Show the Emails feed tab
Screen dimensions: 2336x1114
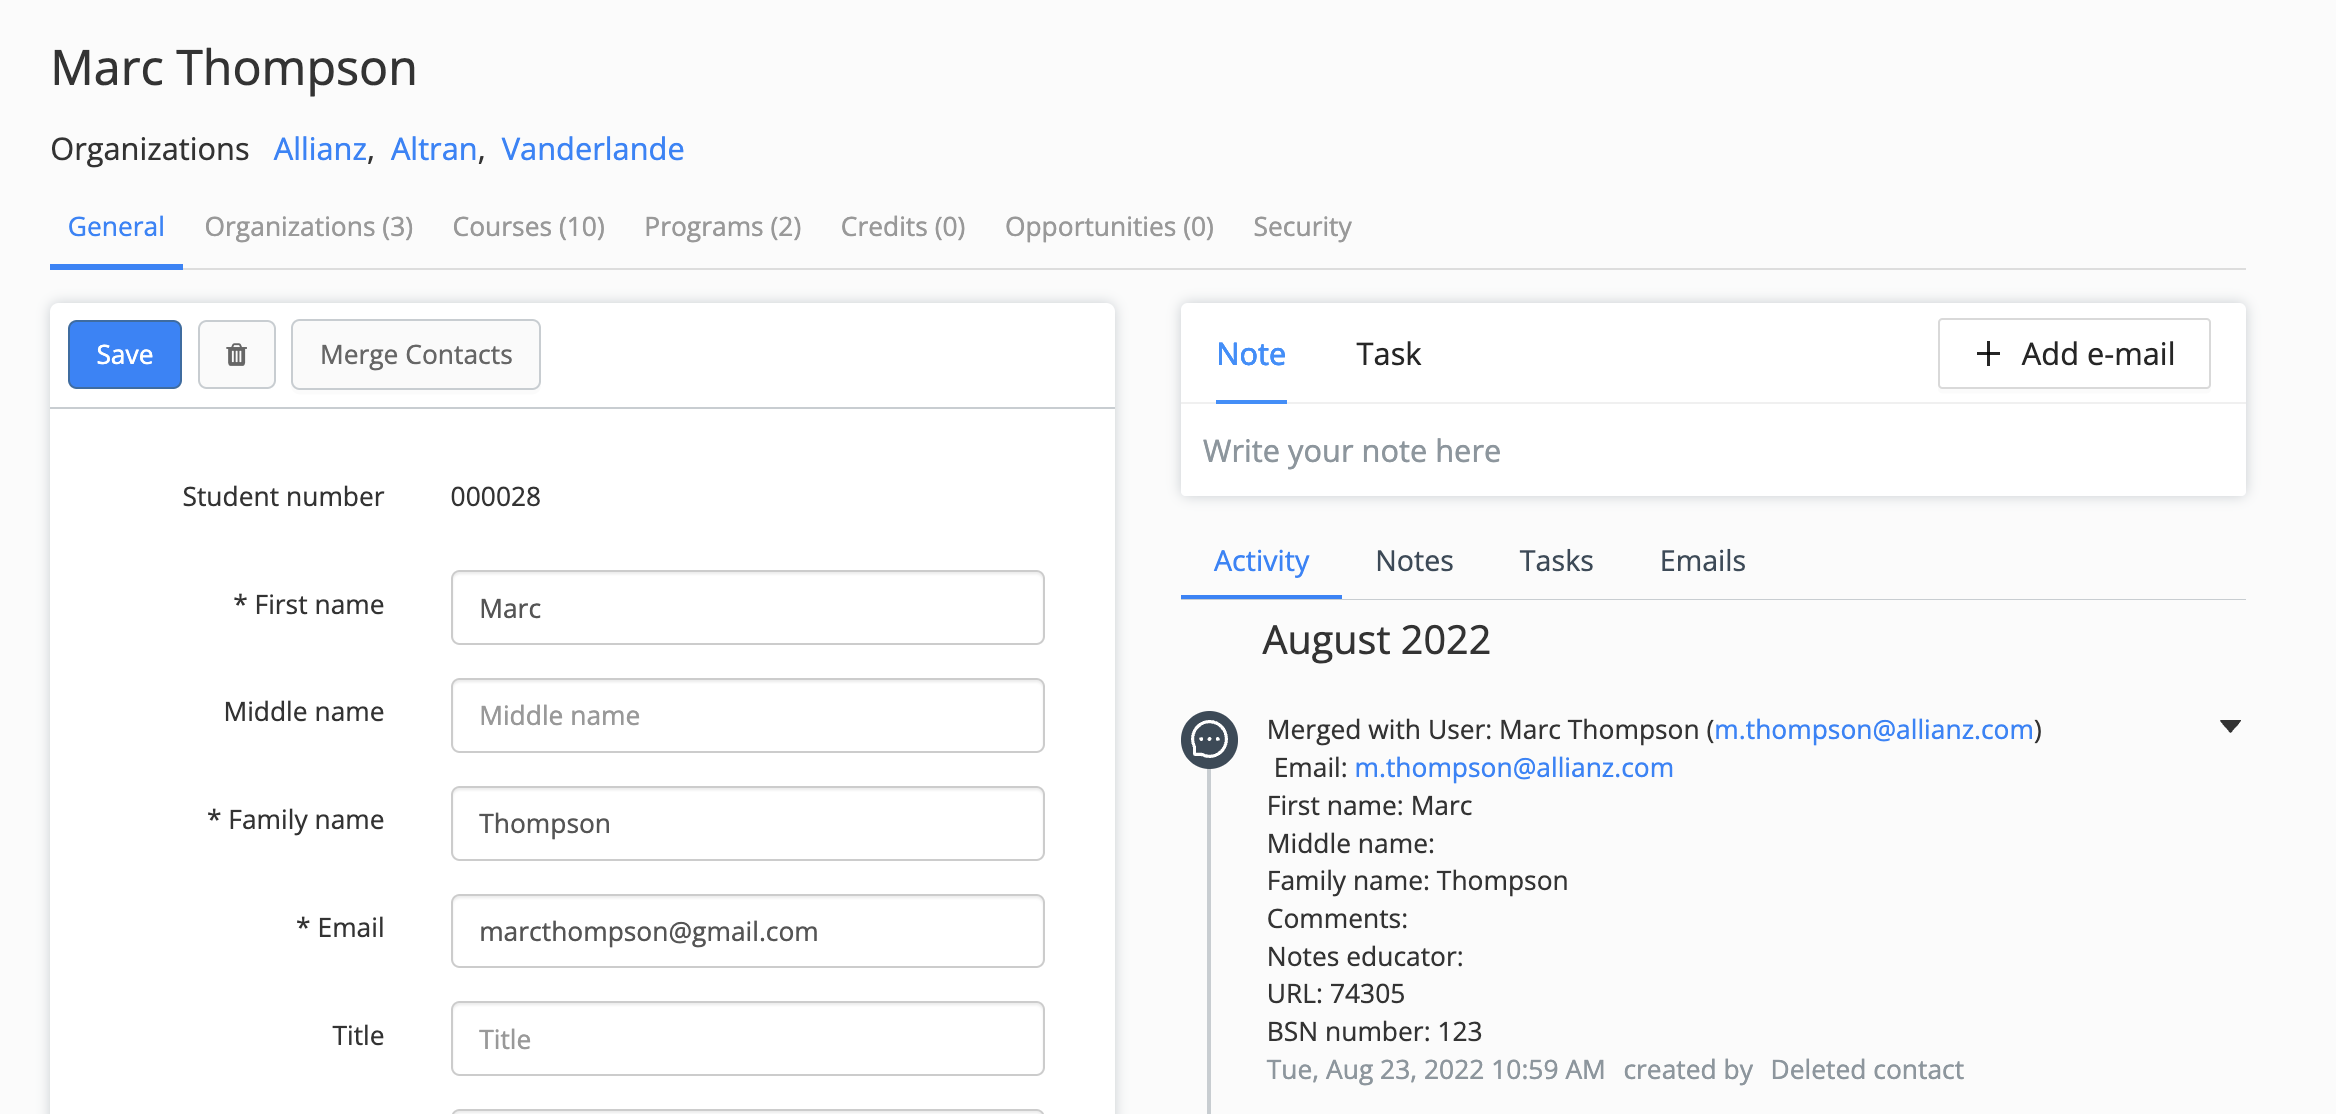coord(1702,561)
